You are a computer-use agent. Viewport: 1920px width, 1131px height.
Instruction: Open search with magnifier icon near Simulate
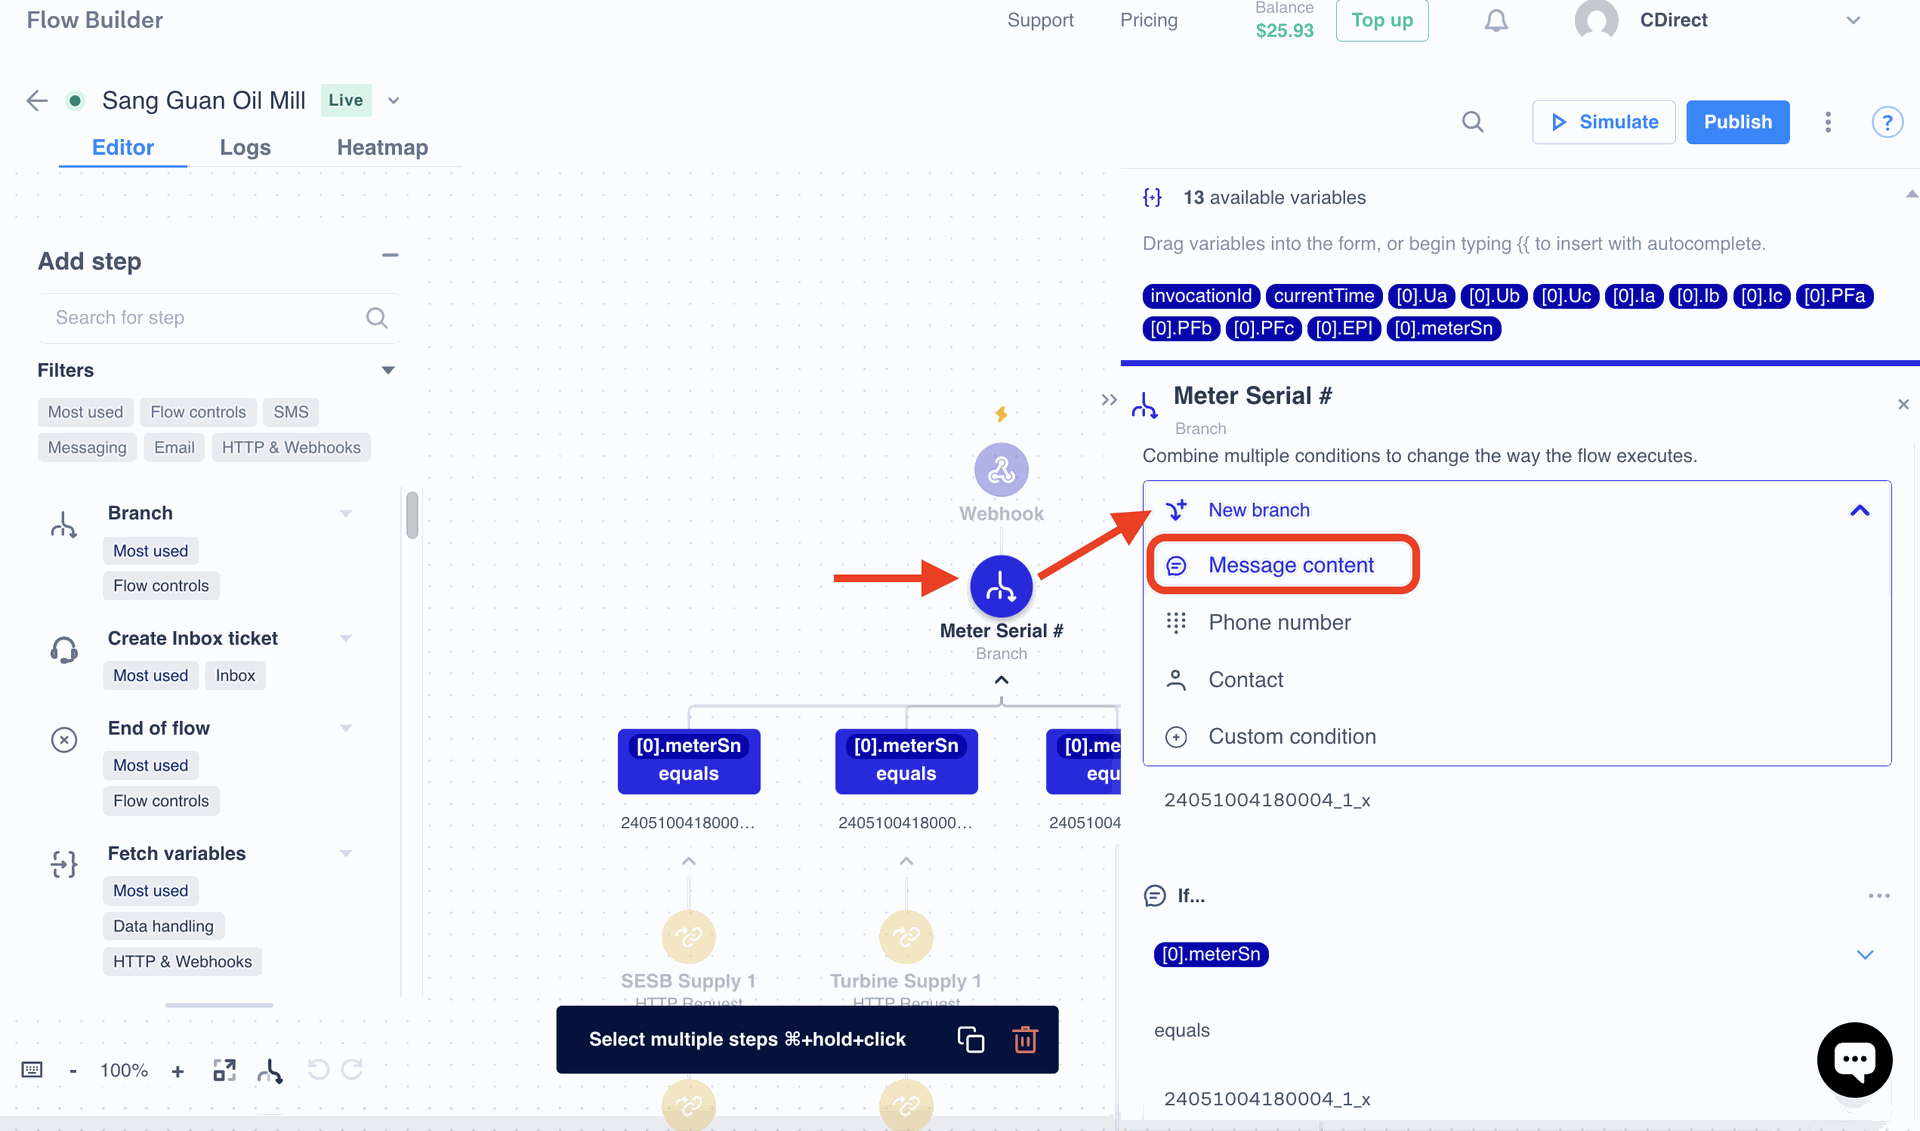point(1472,122)
